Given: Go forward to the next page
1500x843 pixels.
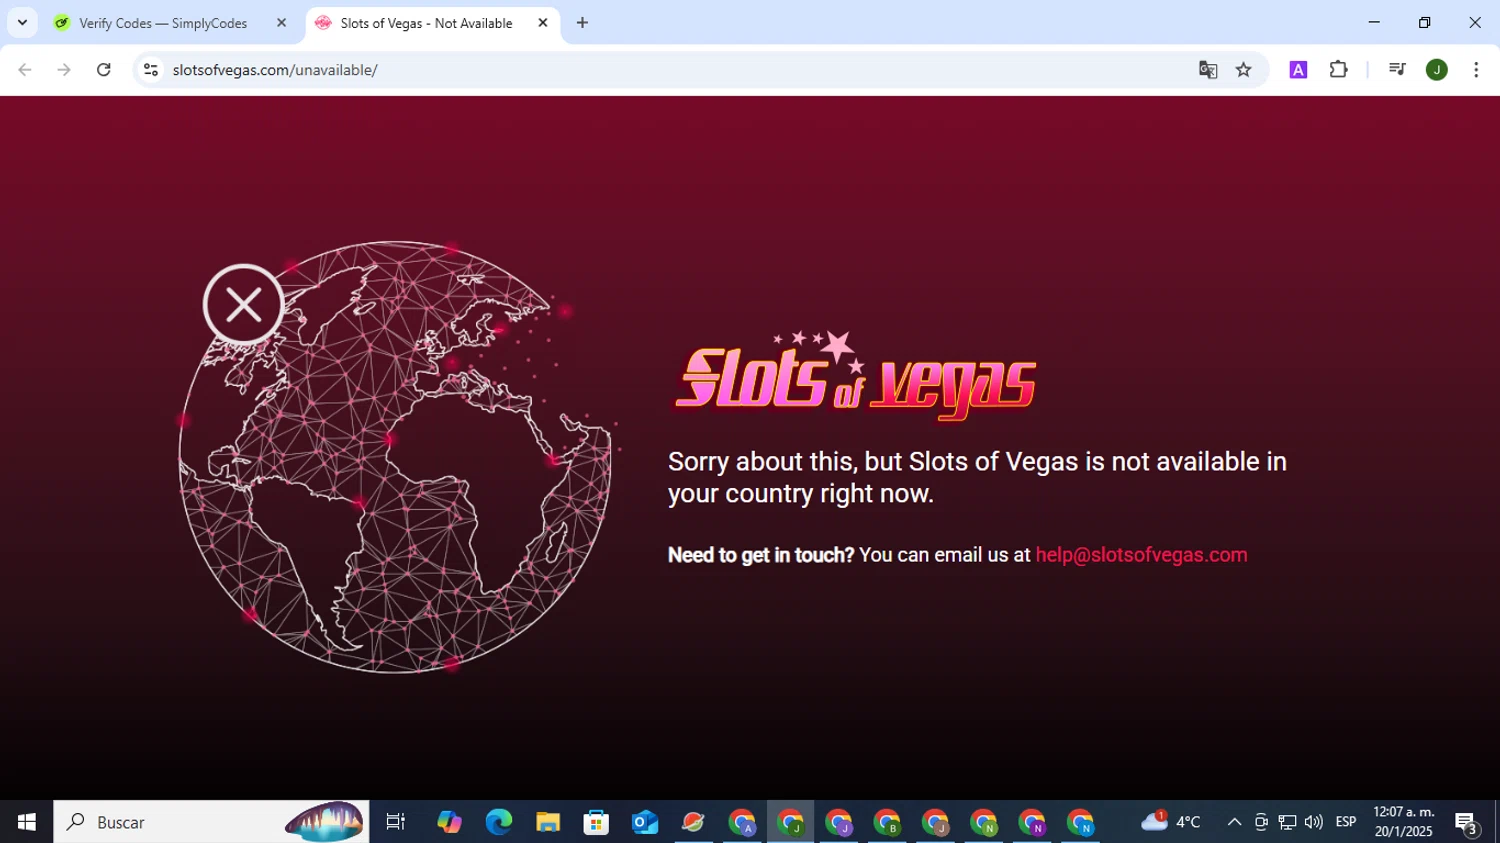Looking at the screenshot, I should coord(64,70).
